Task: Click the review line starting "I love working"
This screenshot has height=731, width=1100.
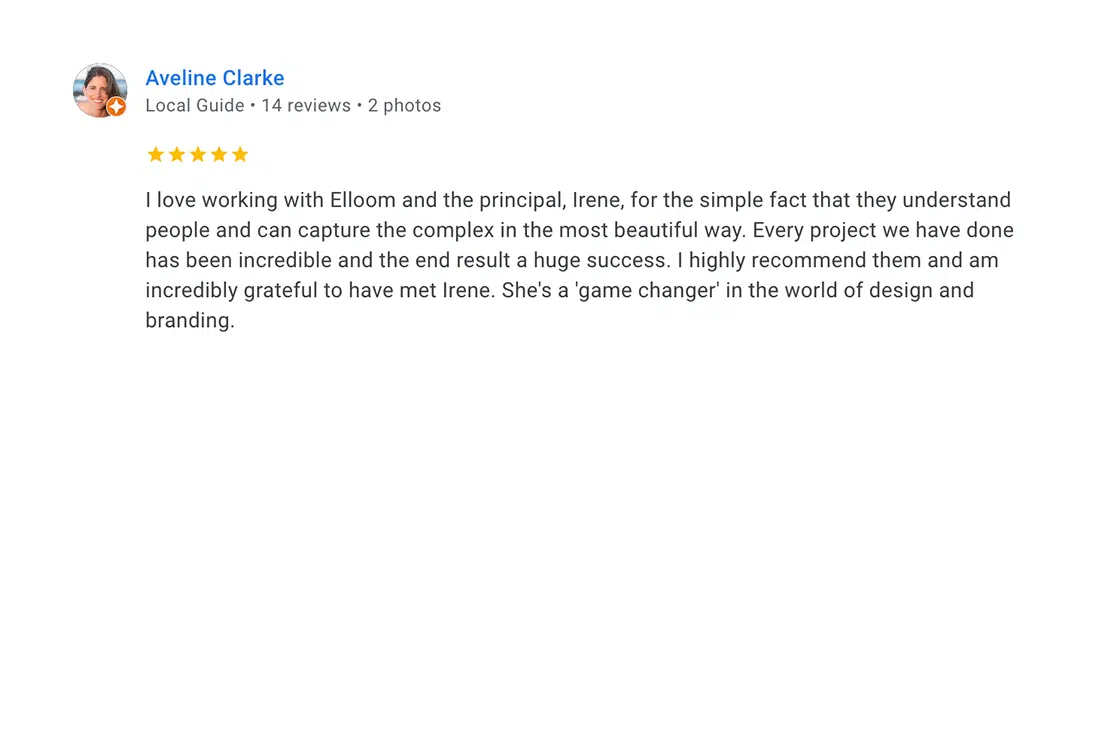Action: [x=578, y=201]
